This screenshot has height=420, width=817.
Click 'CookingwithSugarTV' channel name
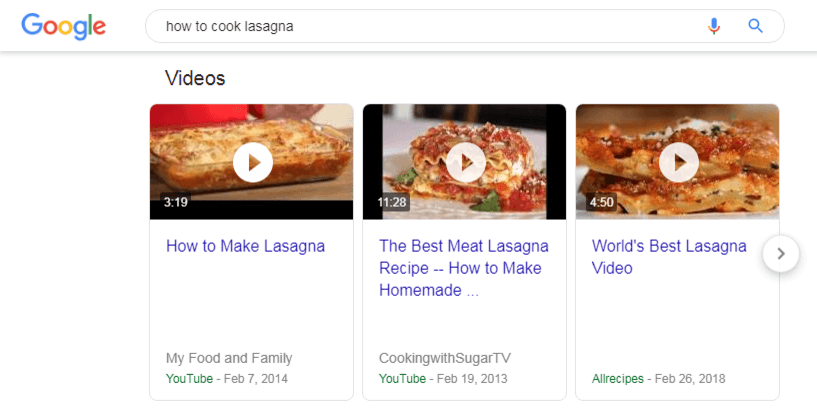[x=445, y=359]
